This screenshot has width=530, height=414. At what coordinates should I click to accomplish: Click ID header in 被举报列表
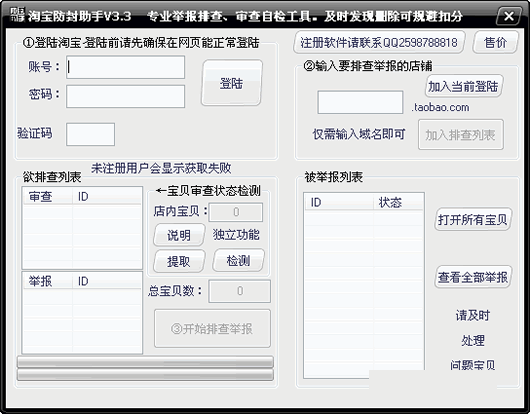(339, 202)
